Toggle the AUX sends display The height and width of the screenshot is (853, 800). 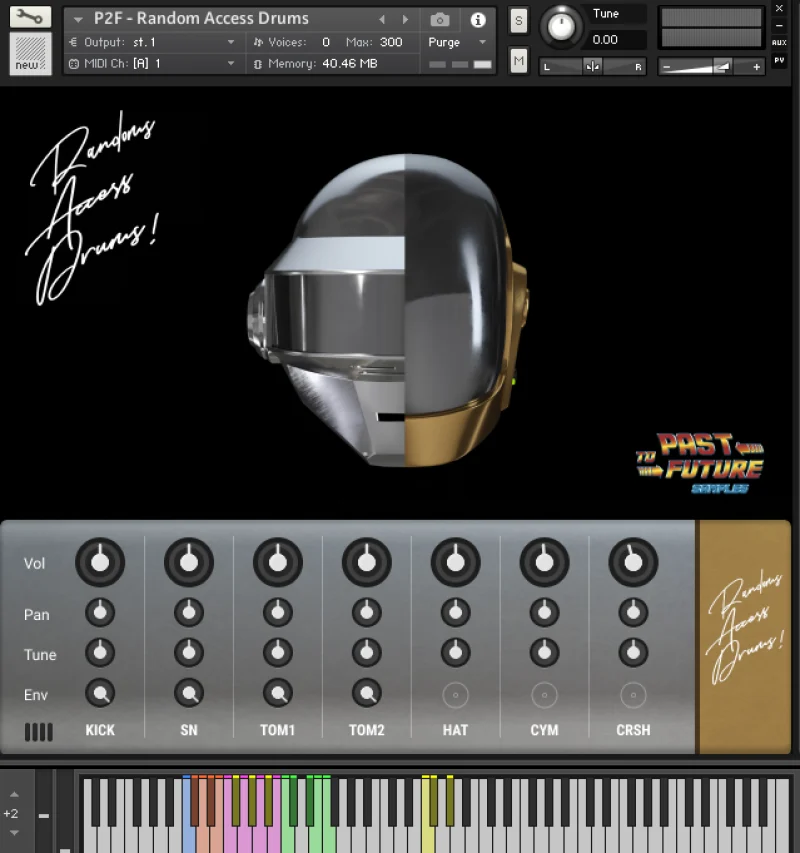777,41
